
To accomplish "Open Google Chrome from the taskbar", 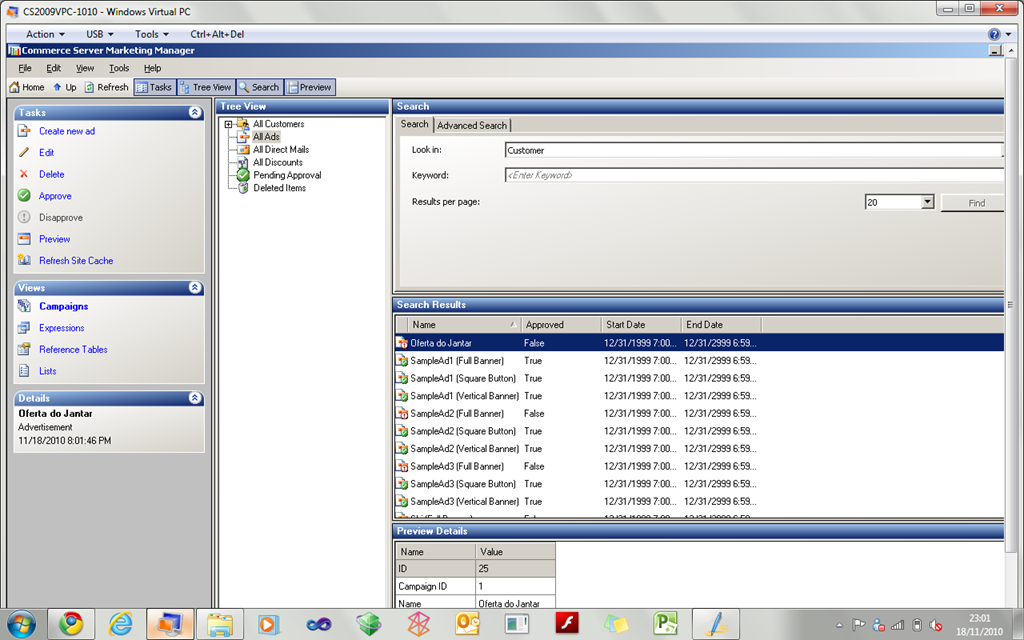I will pyautogui.click(x=71, y=624).
